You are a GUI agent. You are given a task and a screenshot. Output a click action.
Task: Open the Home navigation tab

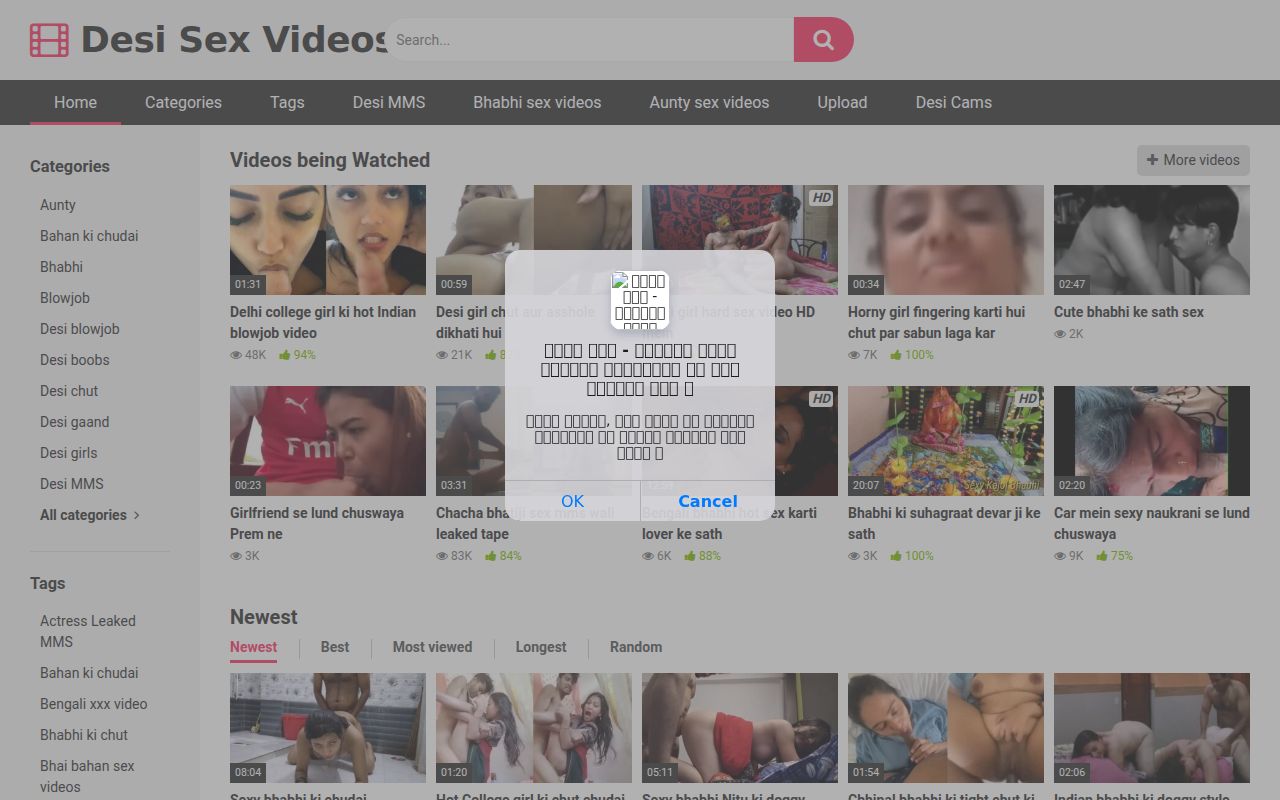(x=75, y=102)
